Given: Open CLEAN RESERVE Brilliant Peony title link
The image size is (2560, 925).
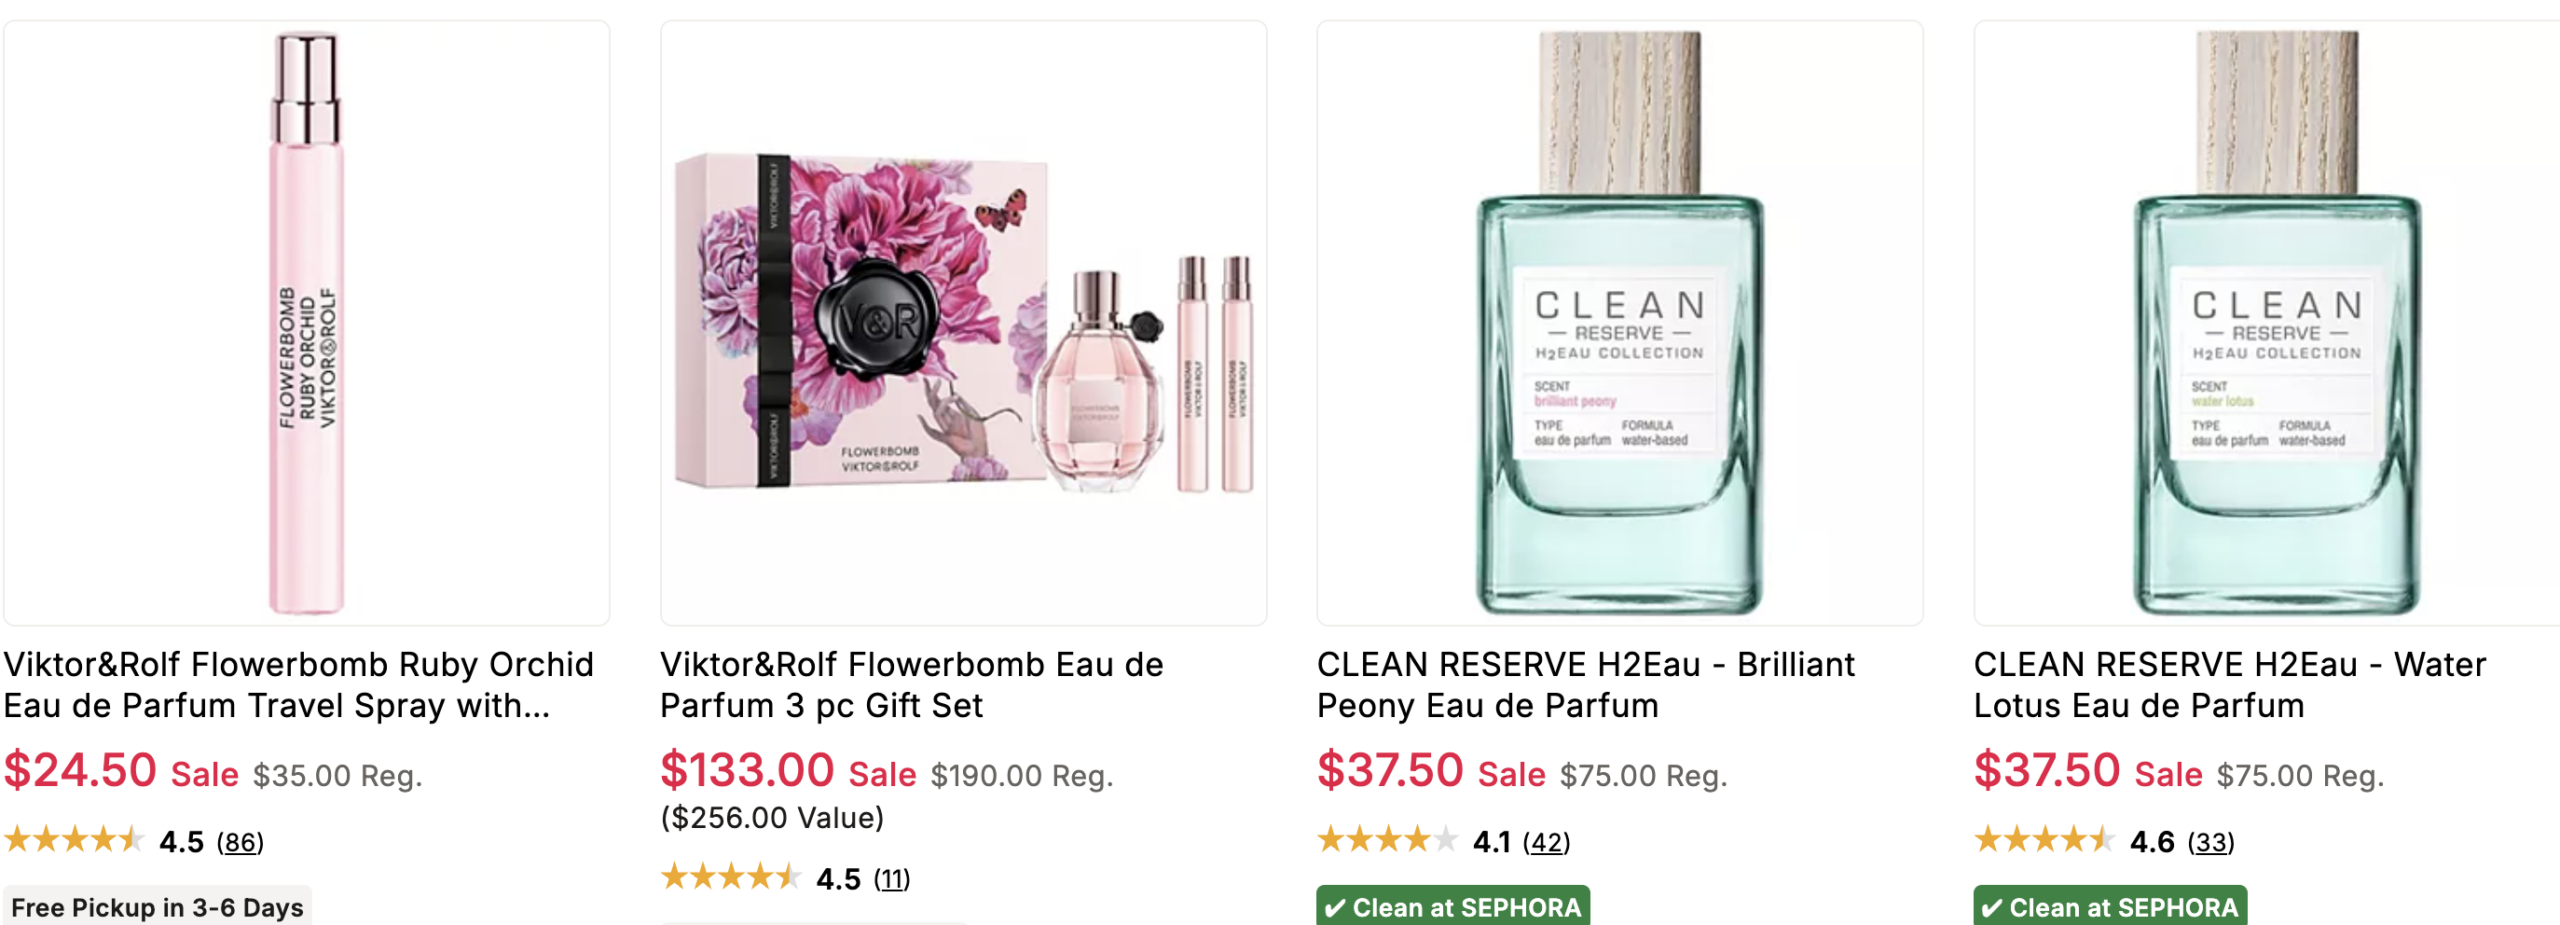Looking at the screenshot, I should coord(1585,685).
